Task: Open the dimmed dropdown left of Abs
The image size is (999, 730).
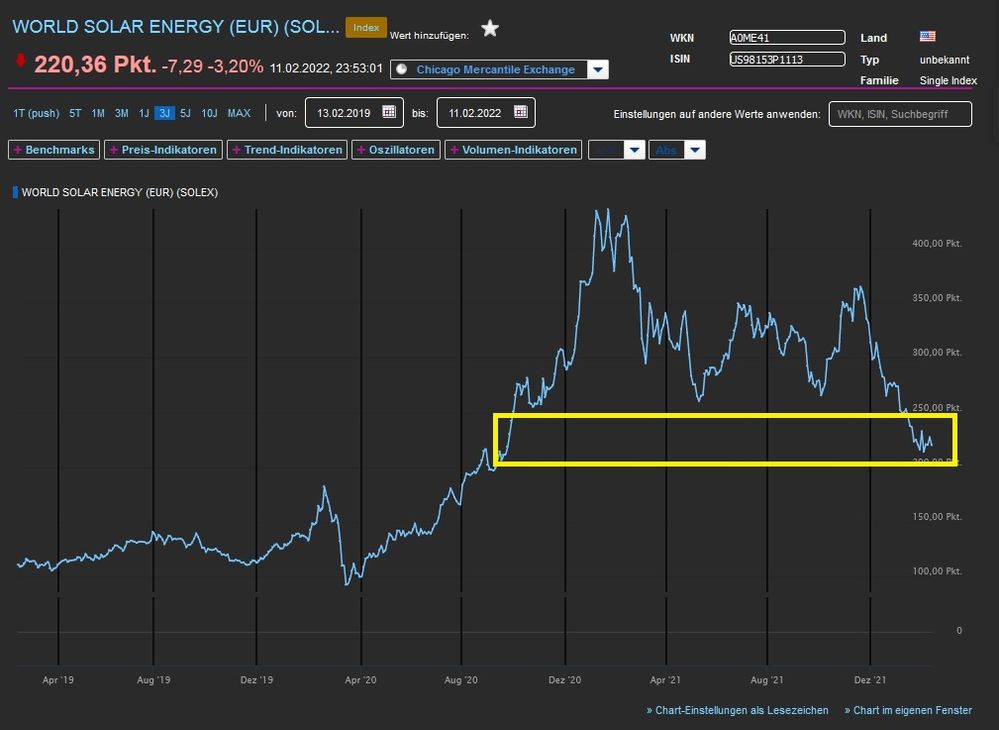Action: [634, 150]
